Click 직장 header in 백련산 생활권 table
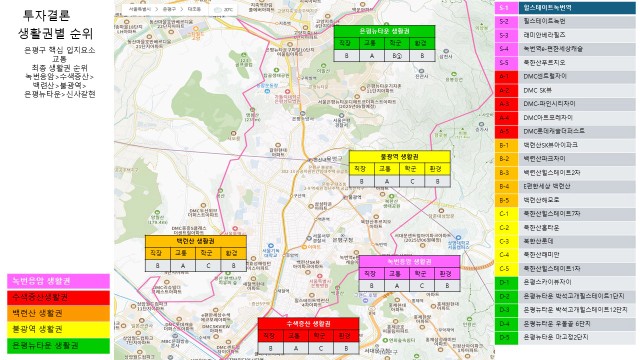Screen dimensions: 640x360 [158, 253]
